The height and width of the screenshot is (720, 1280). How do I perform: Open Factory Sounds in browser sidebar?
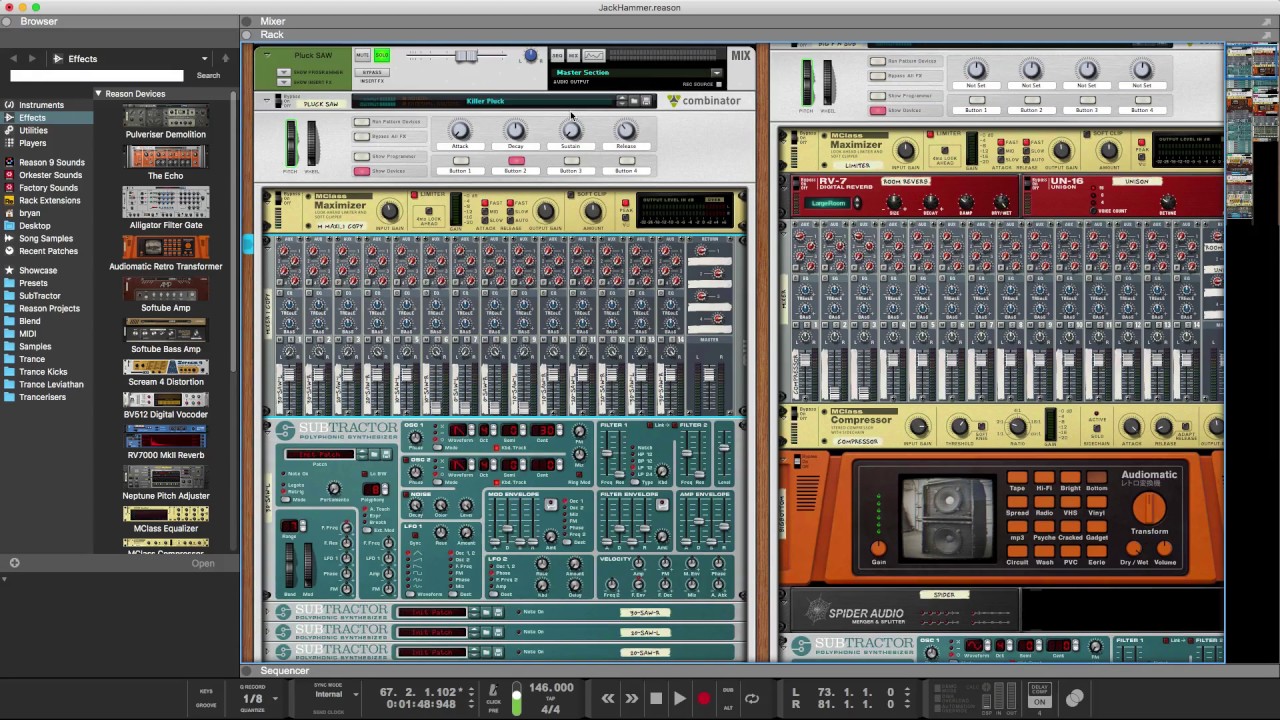(x=48, y=188)
